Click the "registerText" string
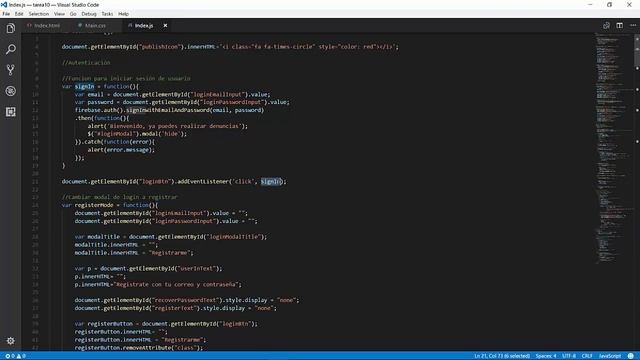 click(174, 308)
